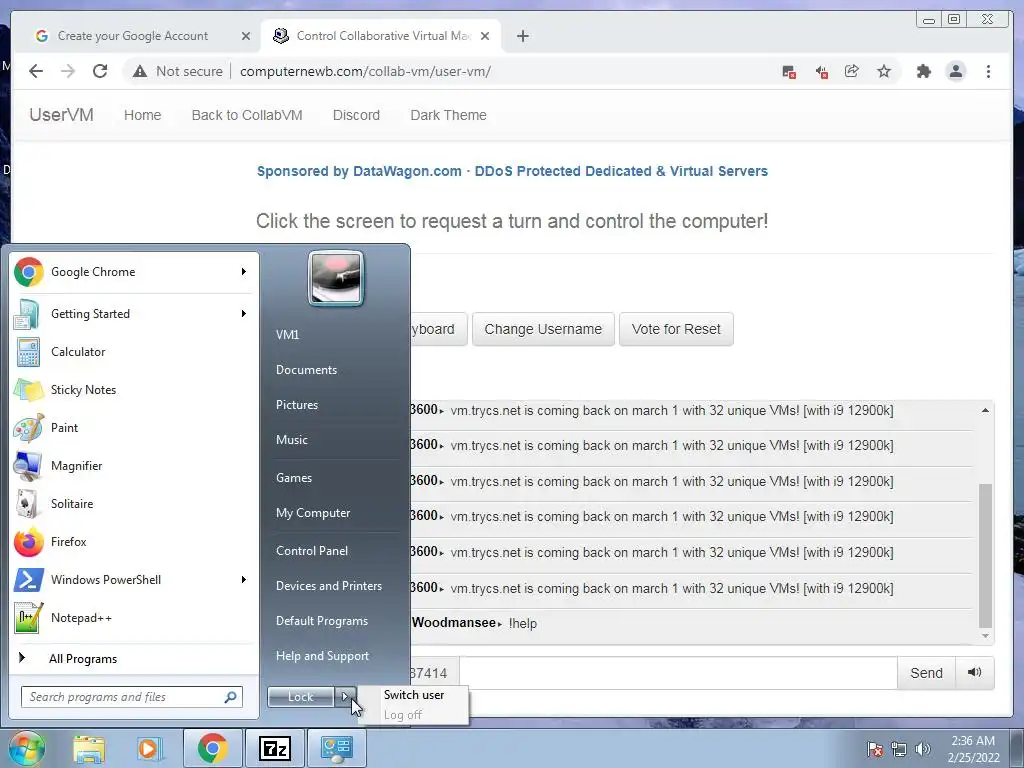Click Vote for Reset button

coord(676,329)
